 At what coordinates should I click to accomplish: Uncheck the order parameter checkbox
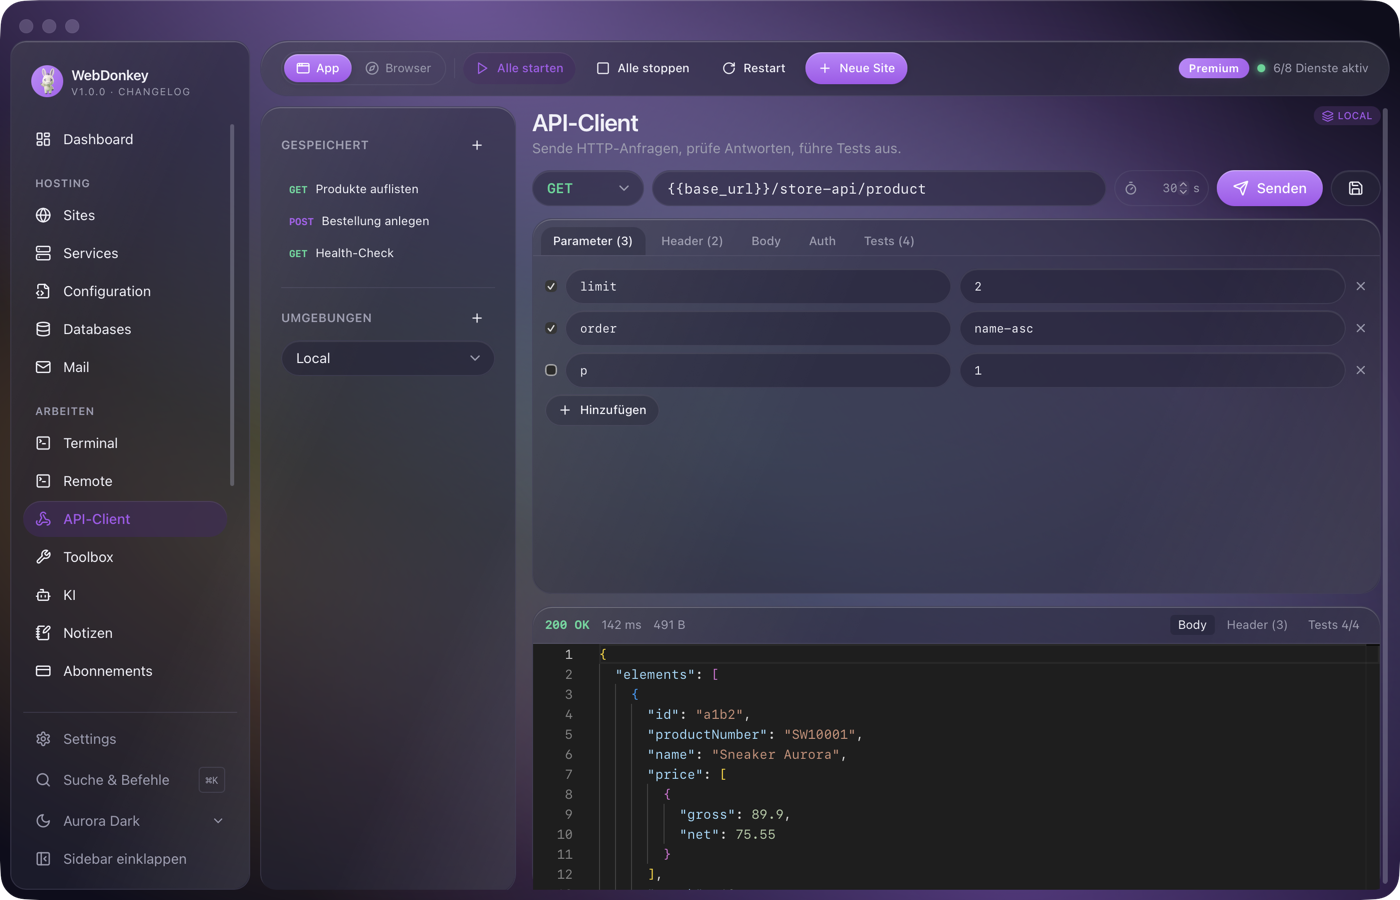click(551, 328)
